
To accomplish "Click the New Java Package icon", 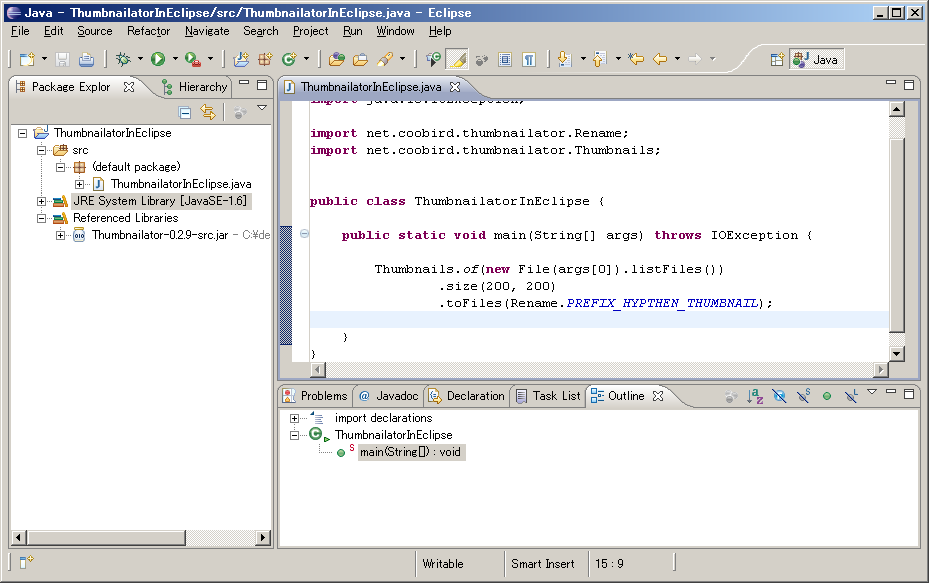I will [265, 59].
